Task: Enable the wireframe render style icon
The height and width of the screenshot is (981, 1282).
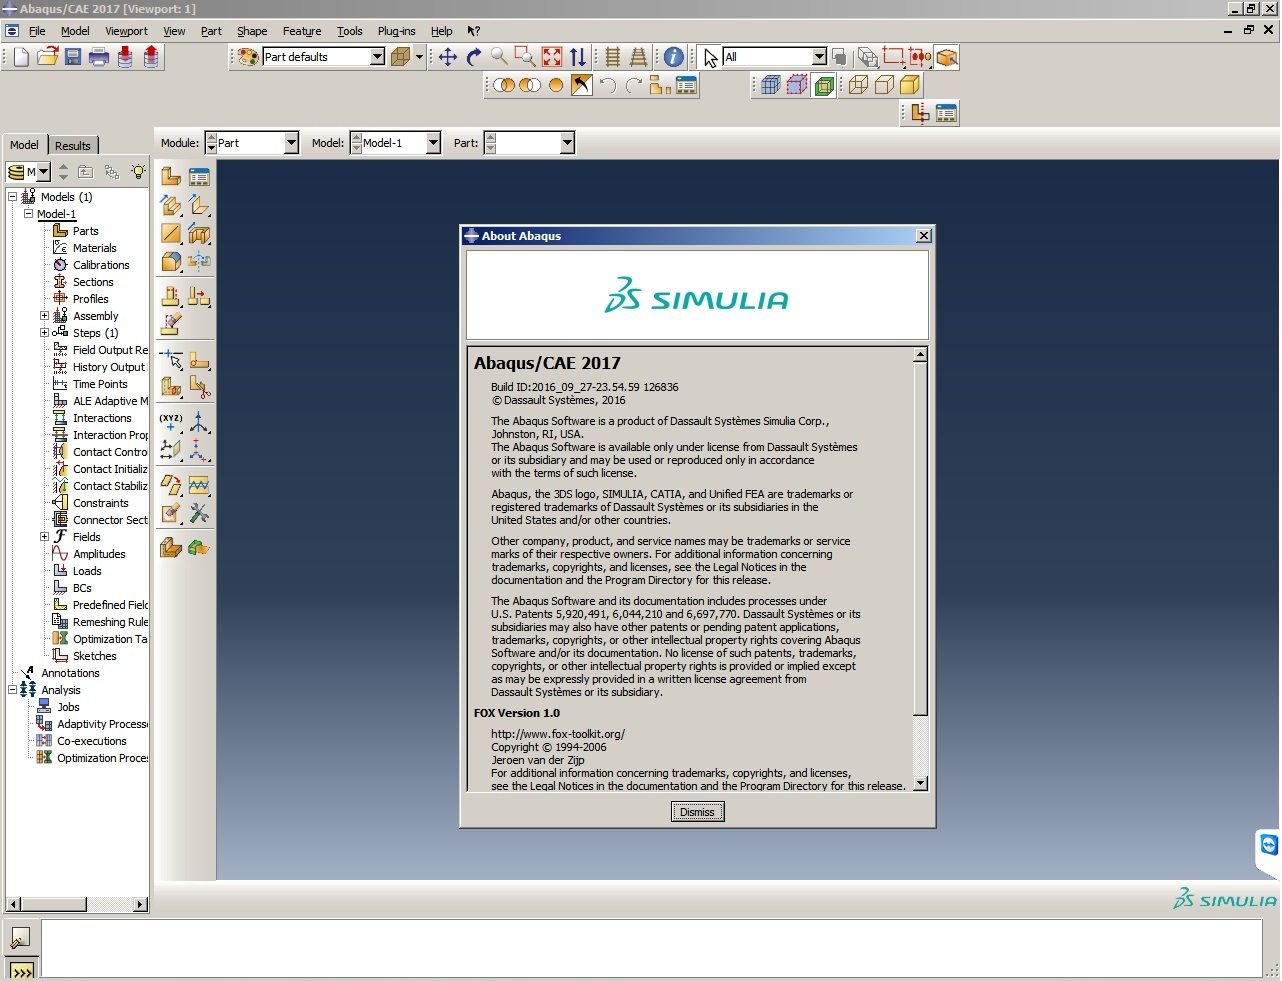Action: pyautogui.click(x=858, y=85)
